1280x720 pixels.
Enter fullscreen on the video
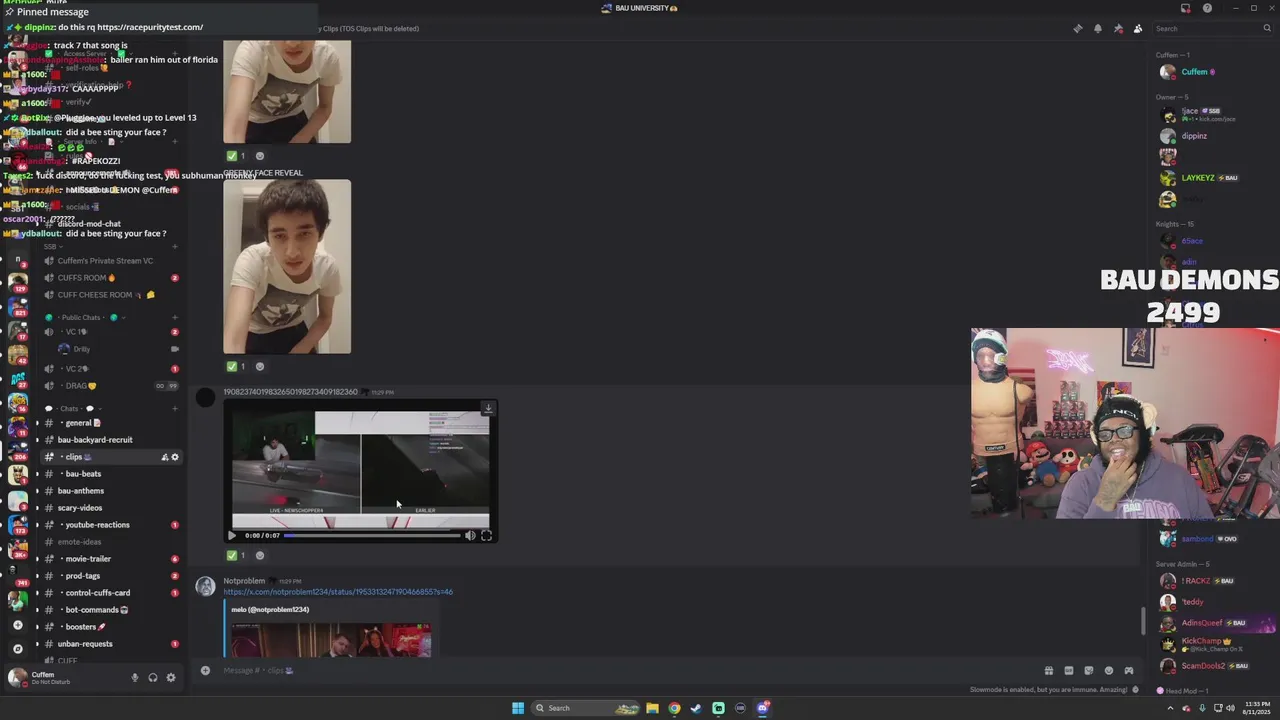[486, 535]
